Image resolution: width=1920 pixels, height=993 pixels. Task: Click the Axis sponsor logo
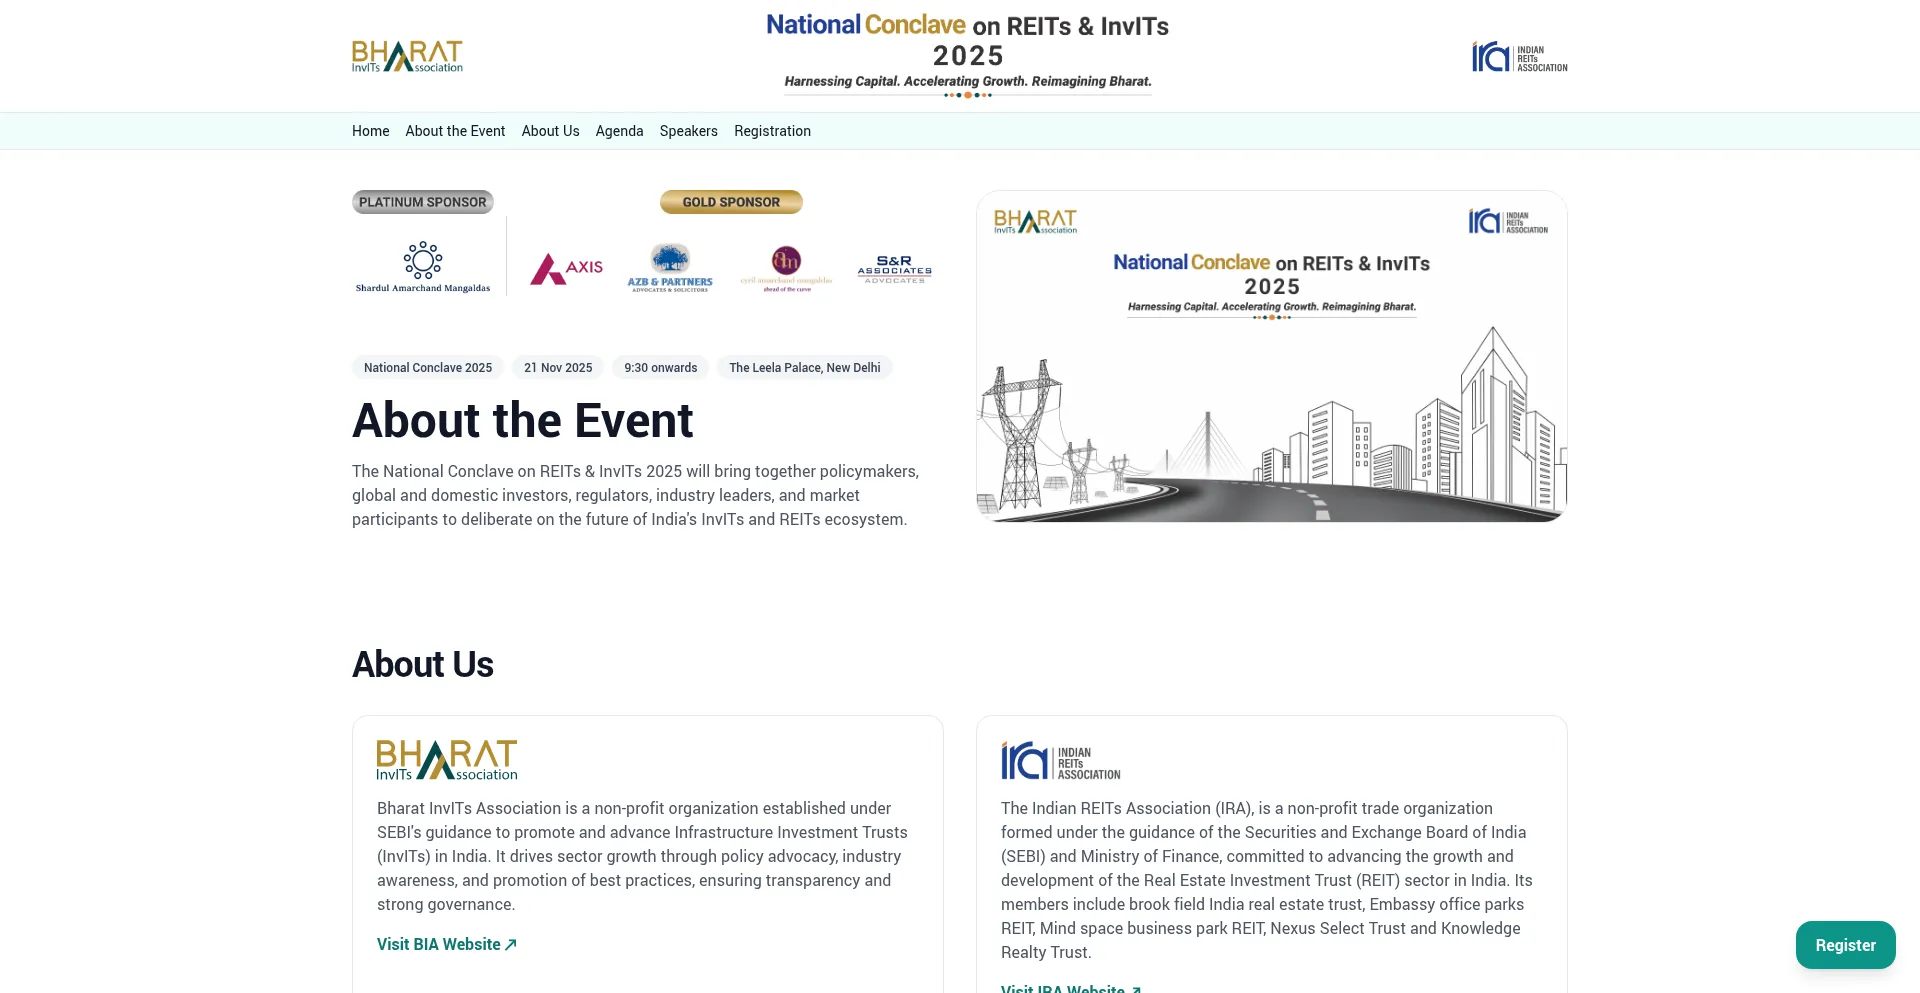566,268
